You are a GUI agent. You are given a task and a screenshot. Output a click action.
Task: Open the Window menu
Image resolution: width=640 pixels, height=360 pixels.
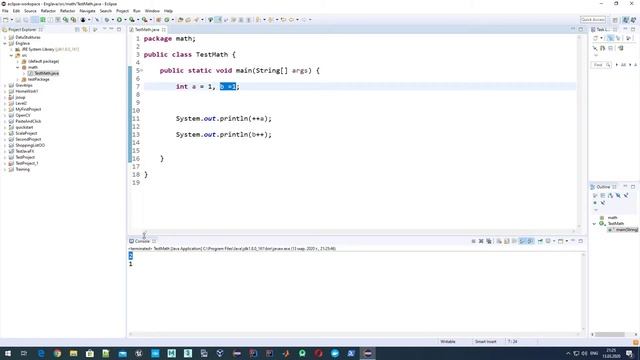click(152, 11)
